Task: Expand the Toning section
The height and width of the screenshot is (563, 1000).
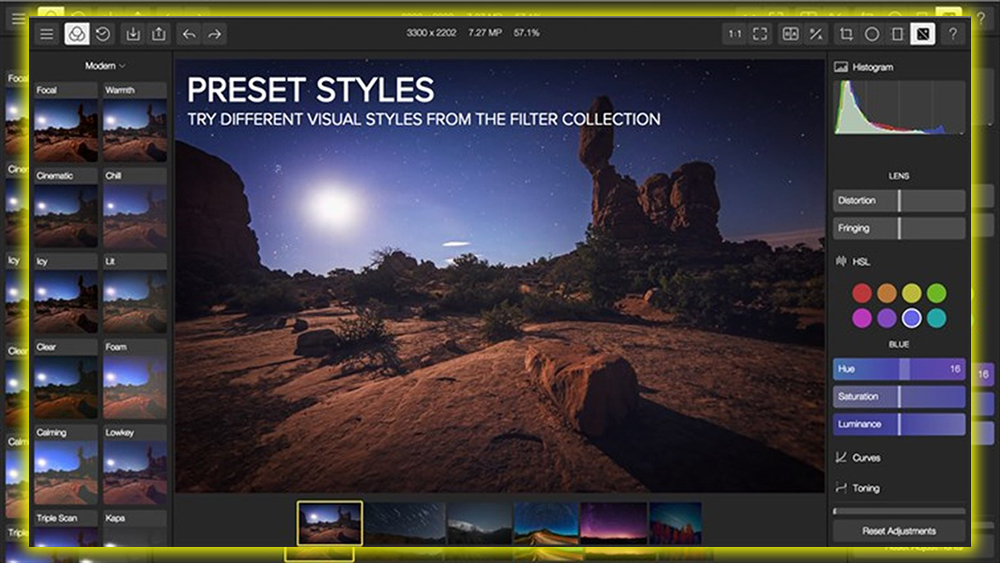Action: coord(865,488)
